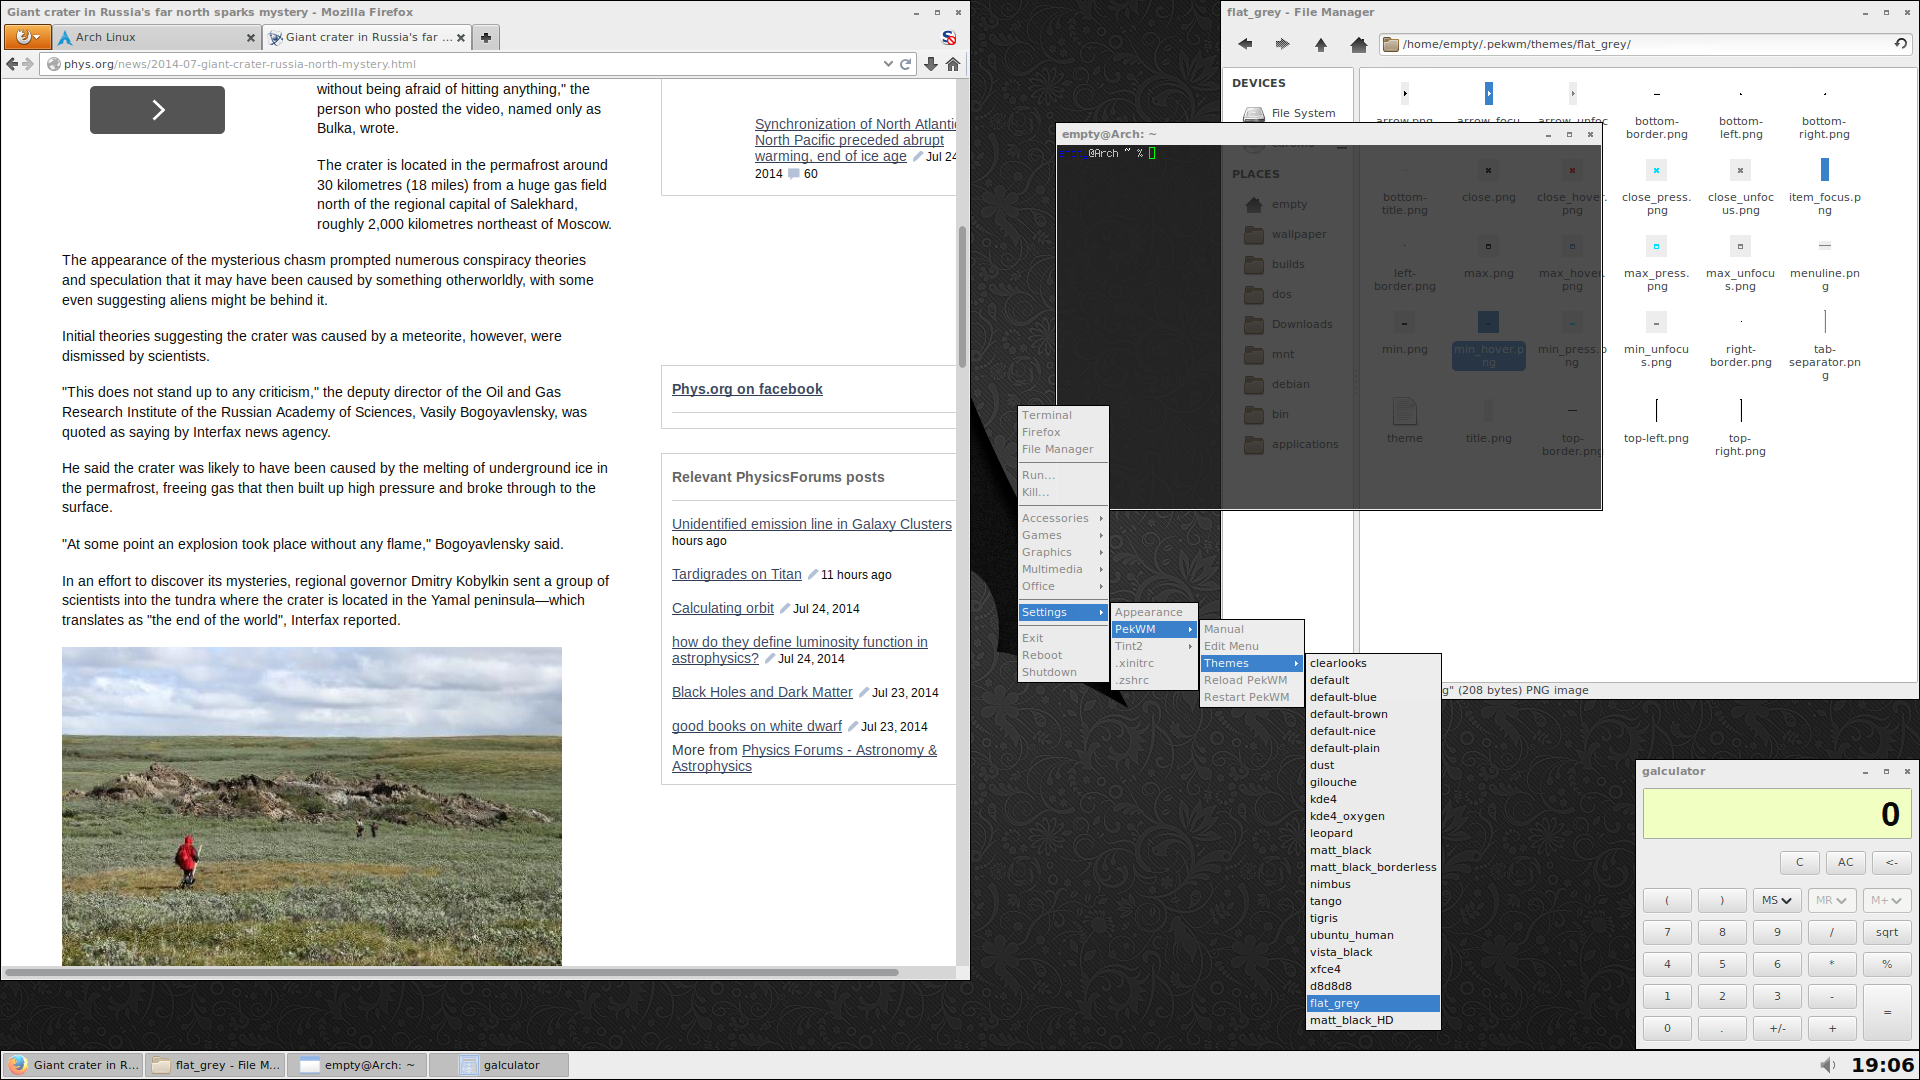Viewport: 1920px width, 1080px height.
Task: Click volume speaker icon in tray
Action: (1828, 1065)
